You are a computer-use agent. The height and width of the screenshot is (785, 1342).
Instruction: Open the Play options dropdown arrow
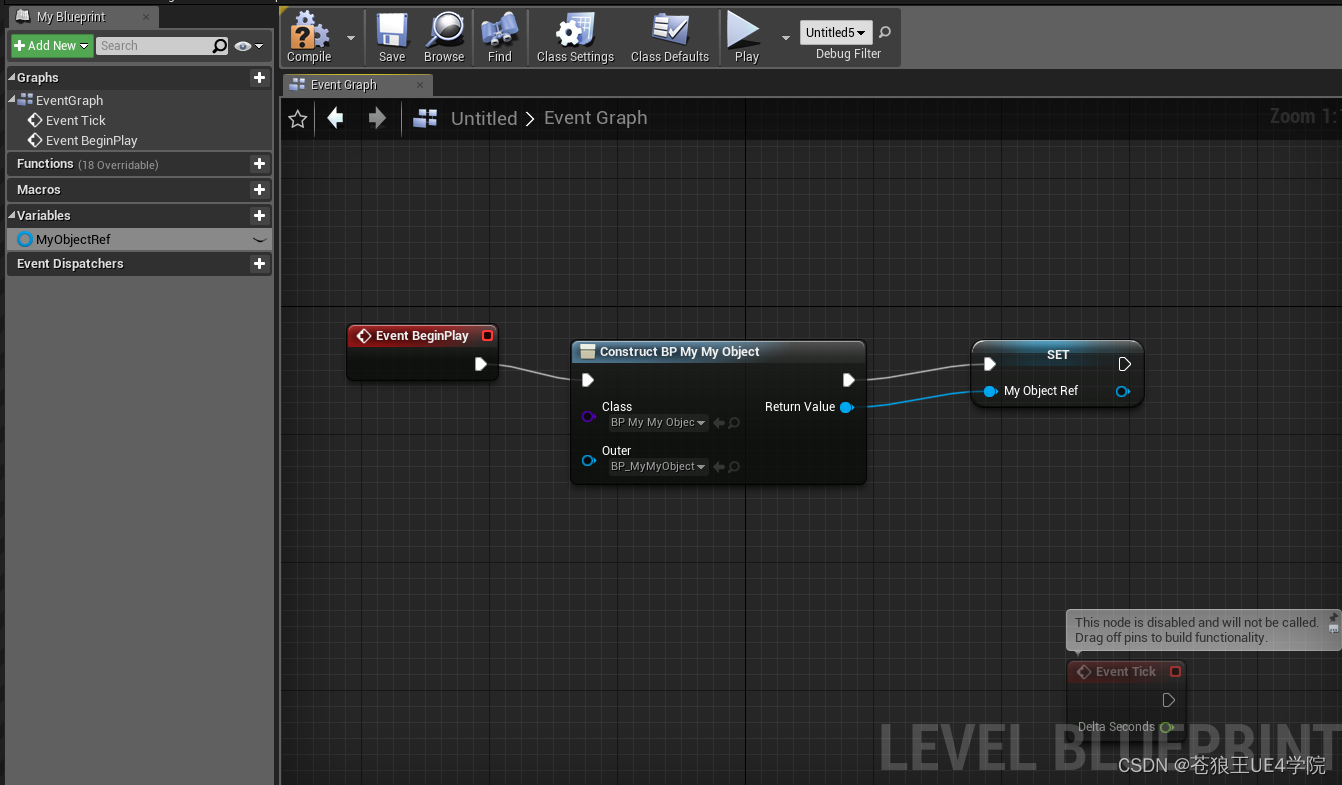(785, 37)
